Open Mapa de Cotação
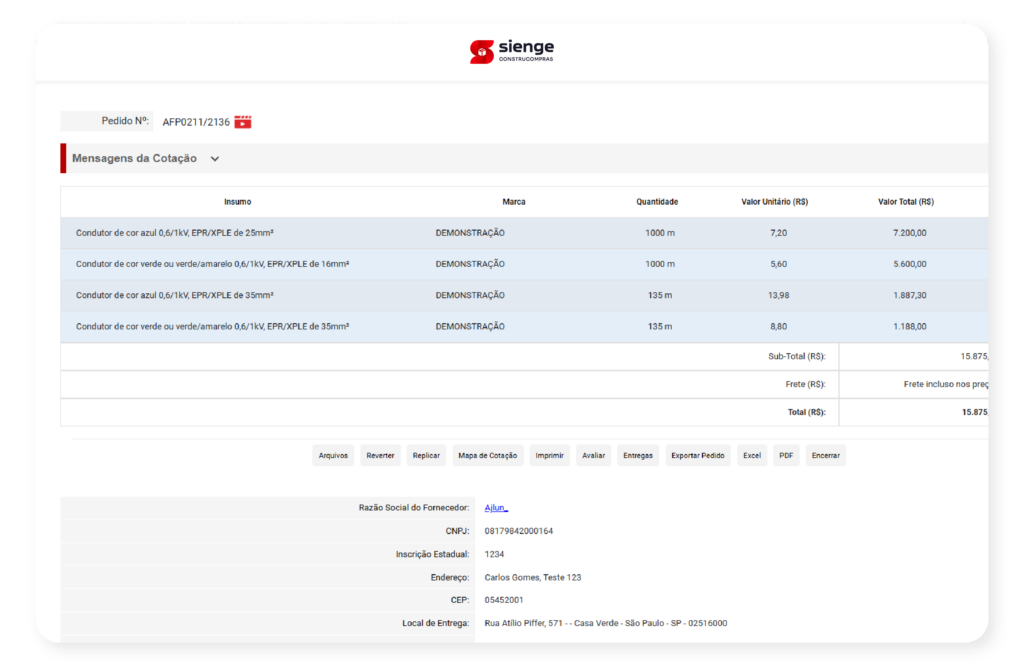Image resolution: width=1024 pixels, height=666 pixels. click(x=488, y=456)
